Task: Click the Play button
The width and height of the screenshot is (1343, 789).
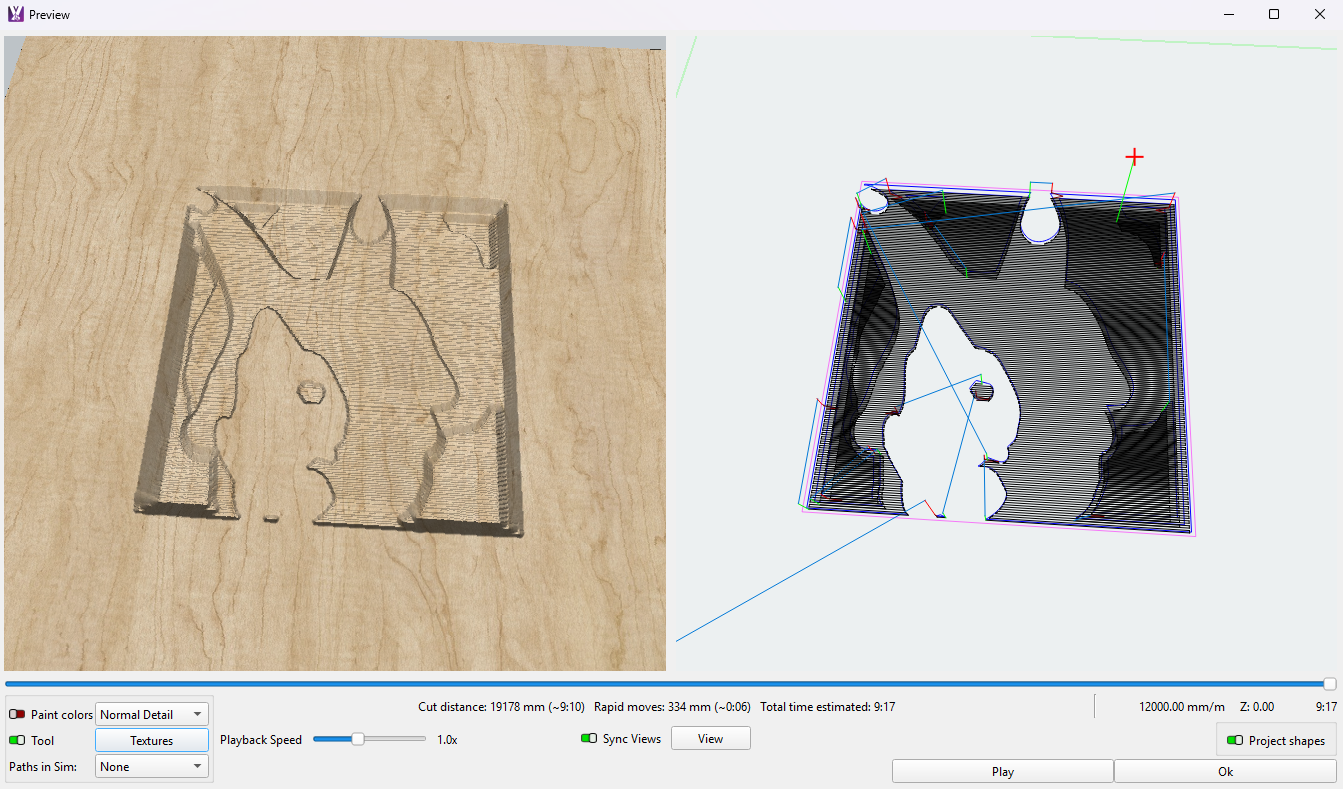Action: tap(1003, 772)
